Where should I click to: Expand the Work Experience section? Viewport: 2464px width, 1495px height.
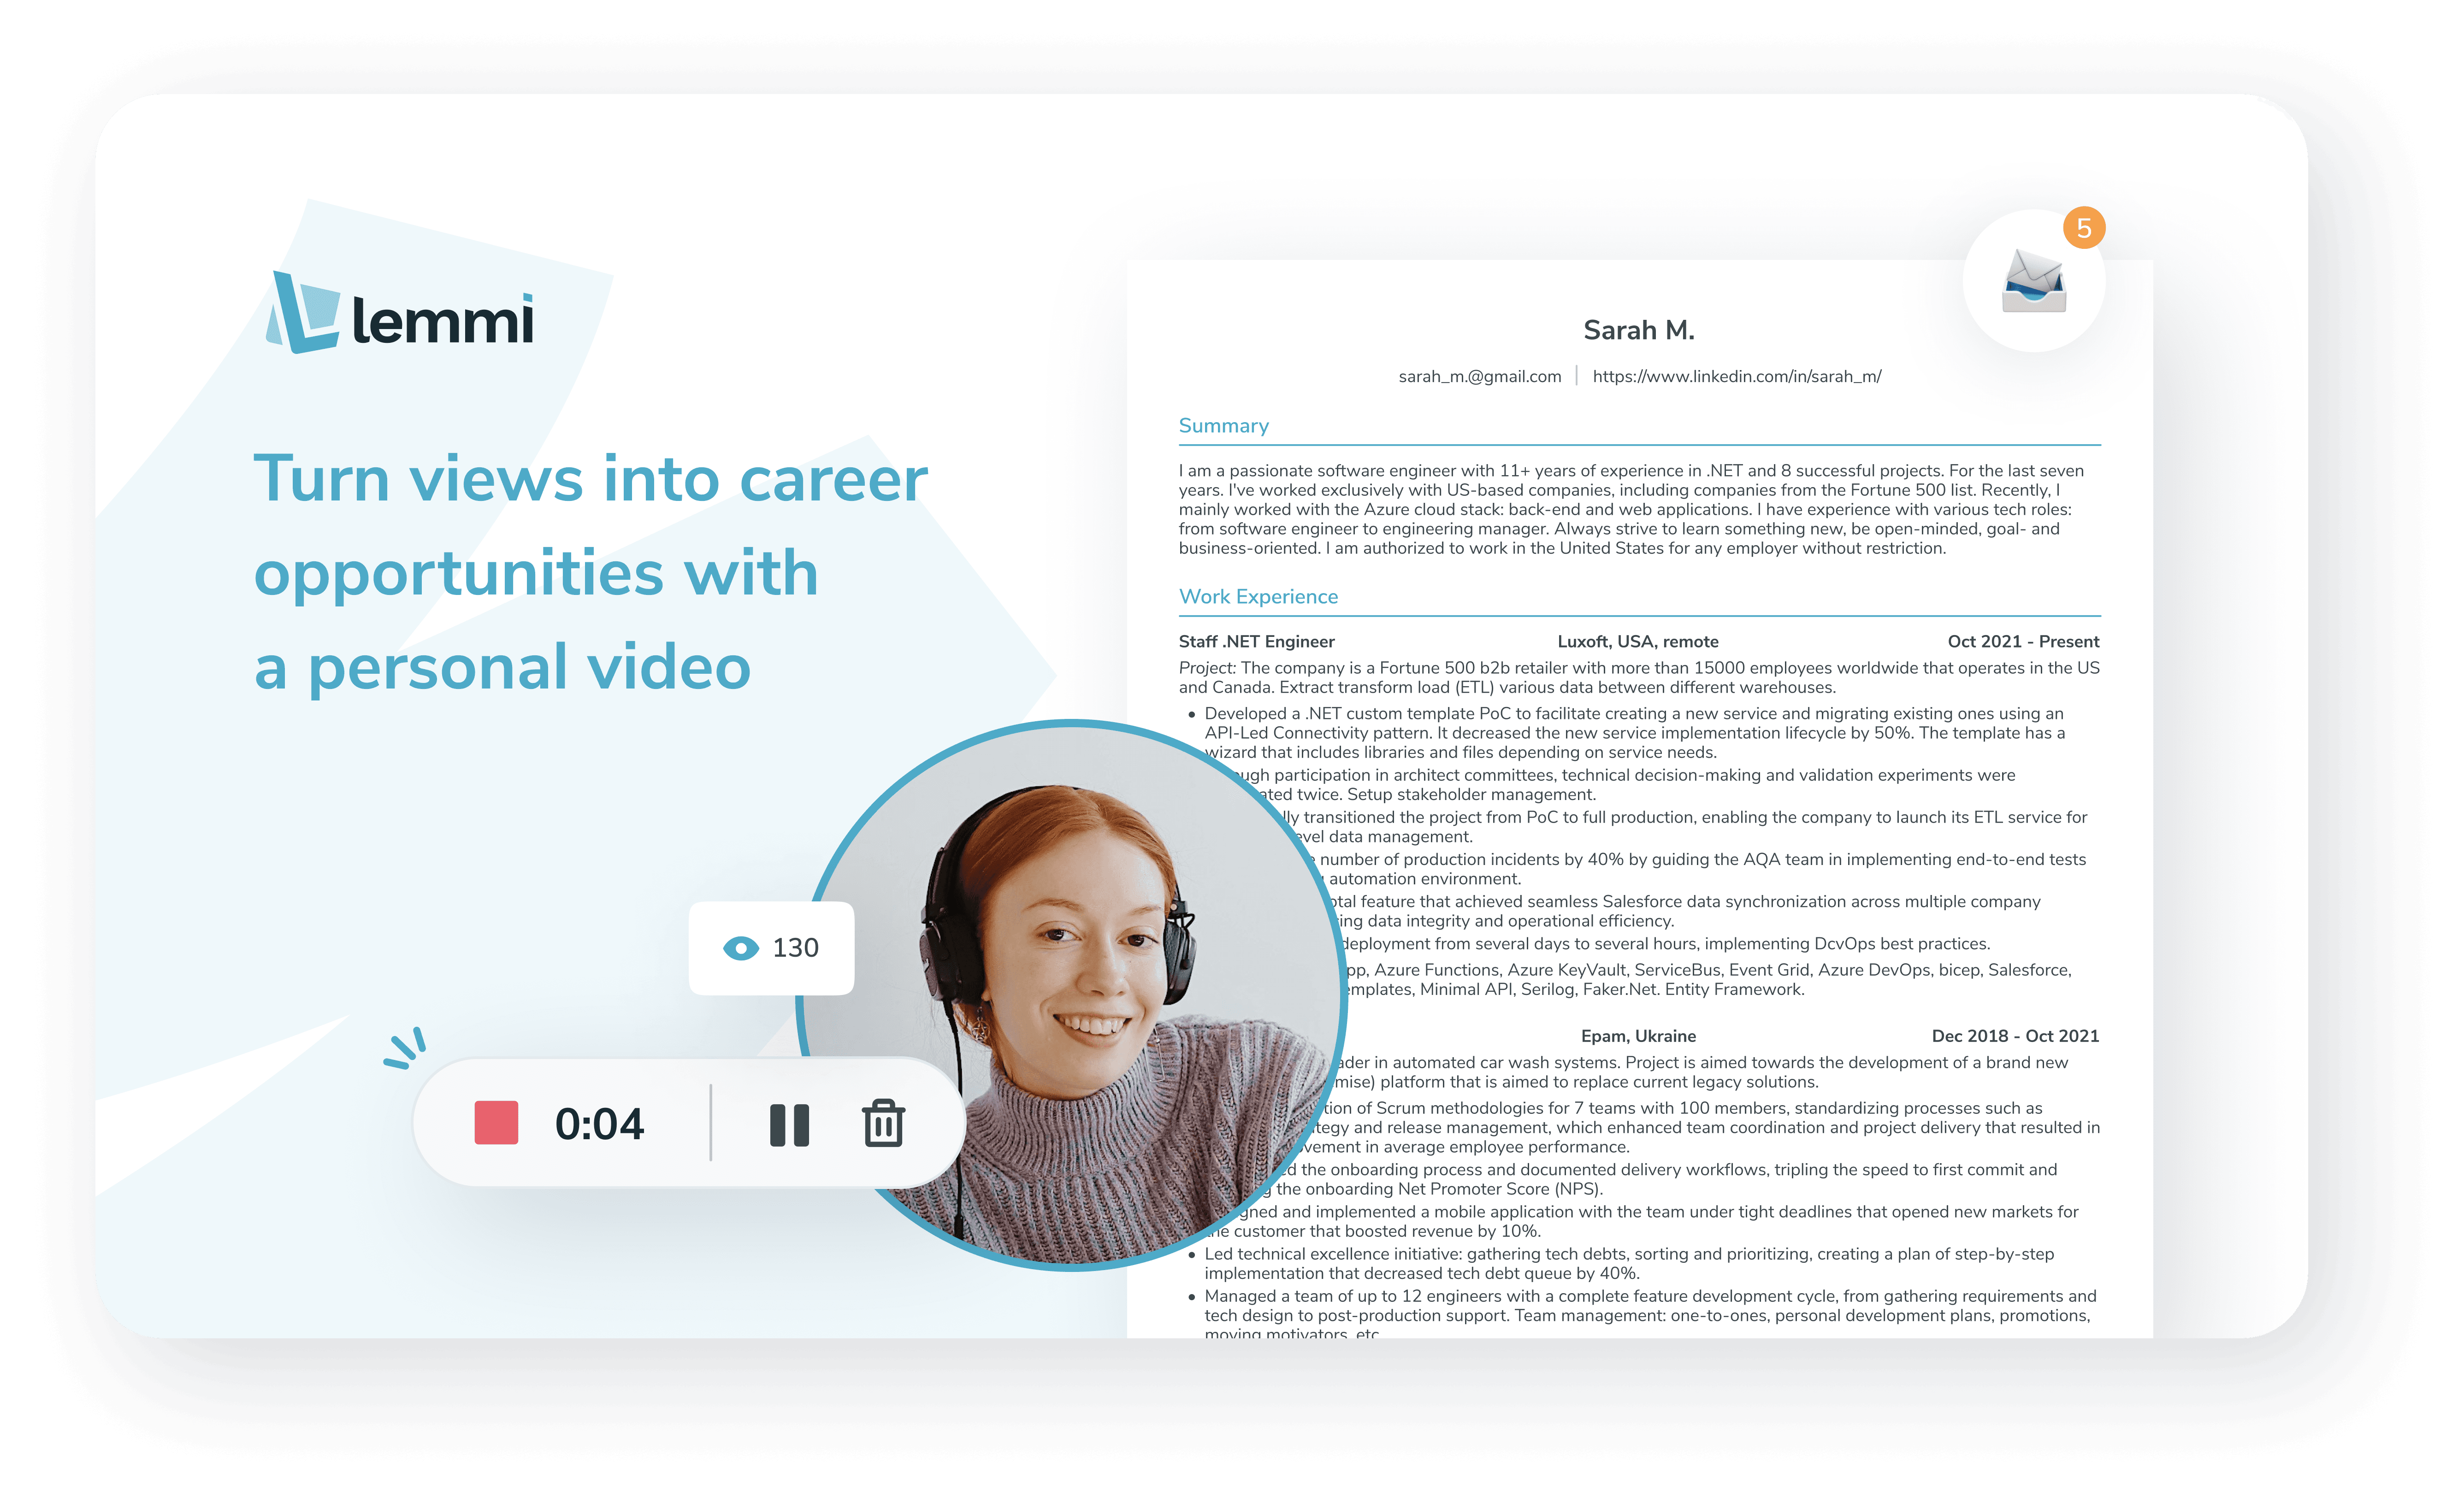[1259, 596]
